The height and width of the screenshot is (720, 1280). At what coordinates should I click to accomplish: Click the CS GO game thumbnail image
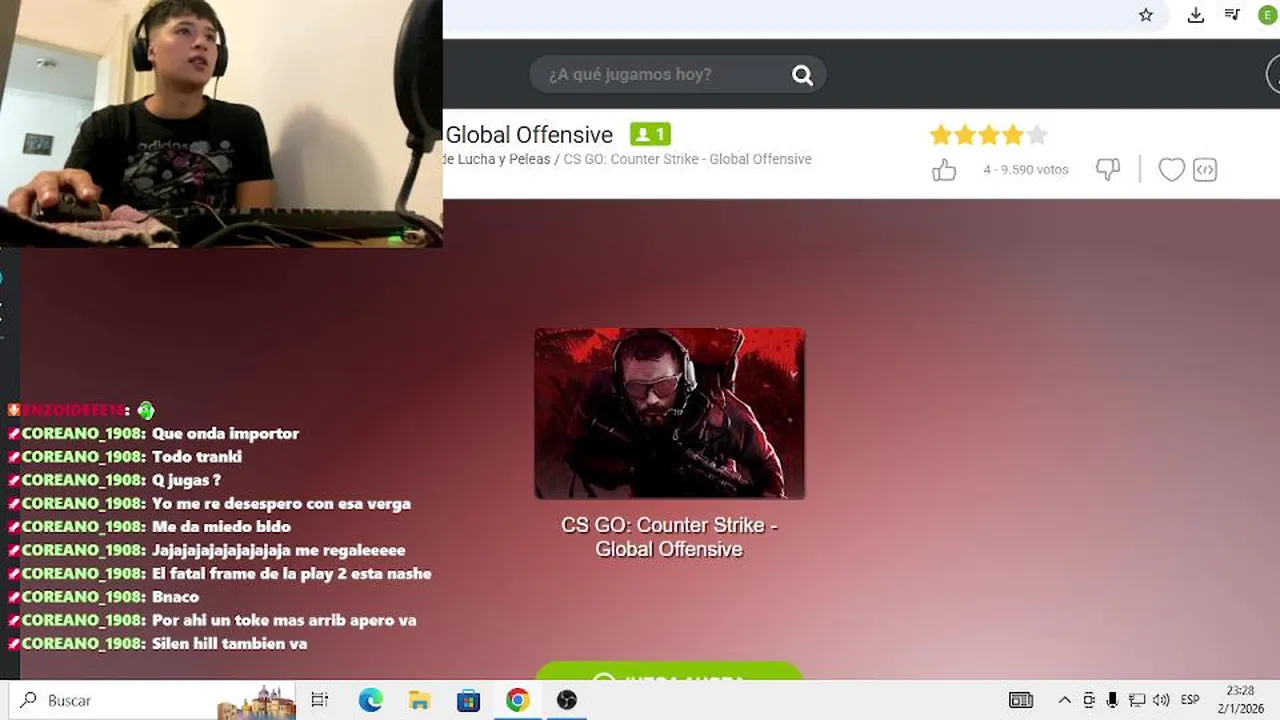pyautogui.click(x=669, y=413)
